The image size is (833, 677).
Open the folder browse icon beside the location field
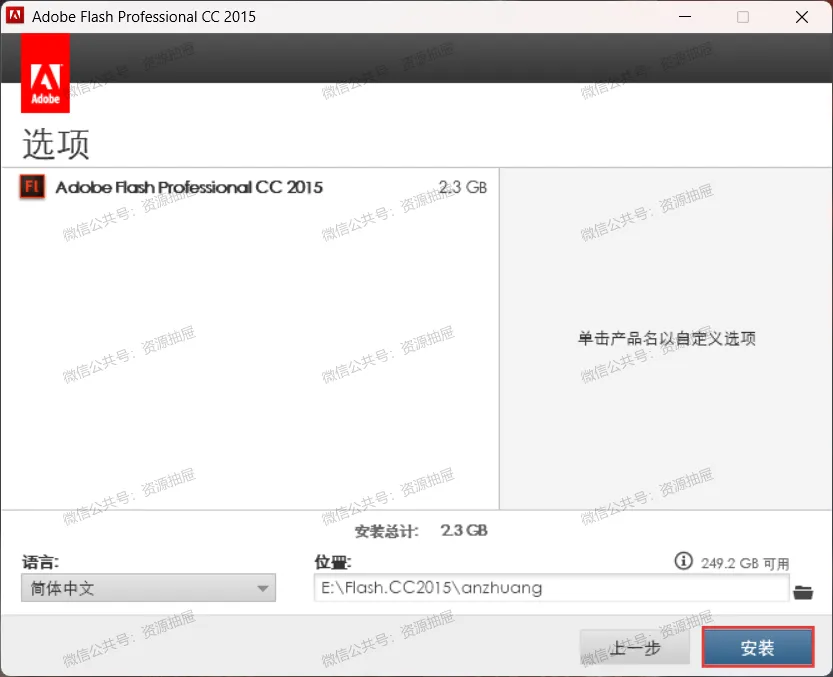[x=803, y=592]
